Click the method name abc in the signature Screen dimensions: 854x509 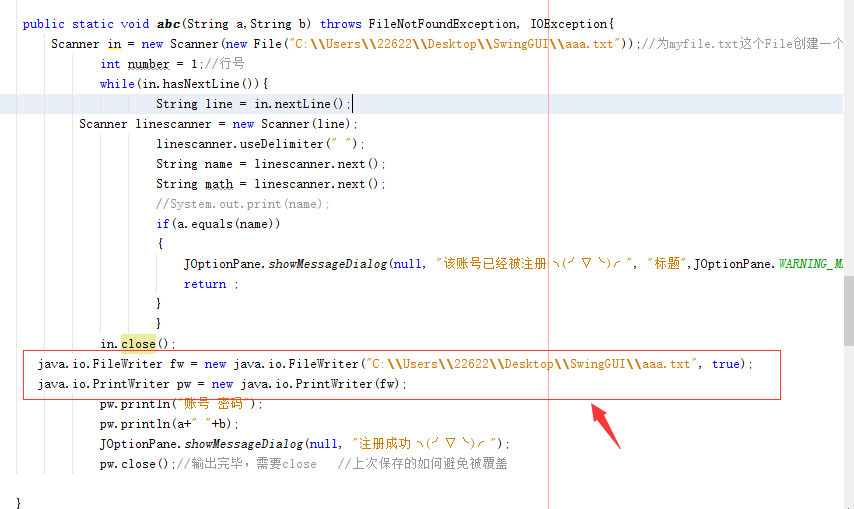[x=168, y=24]
